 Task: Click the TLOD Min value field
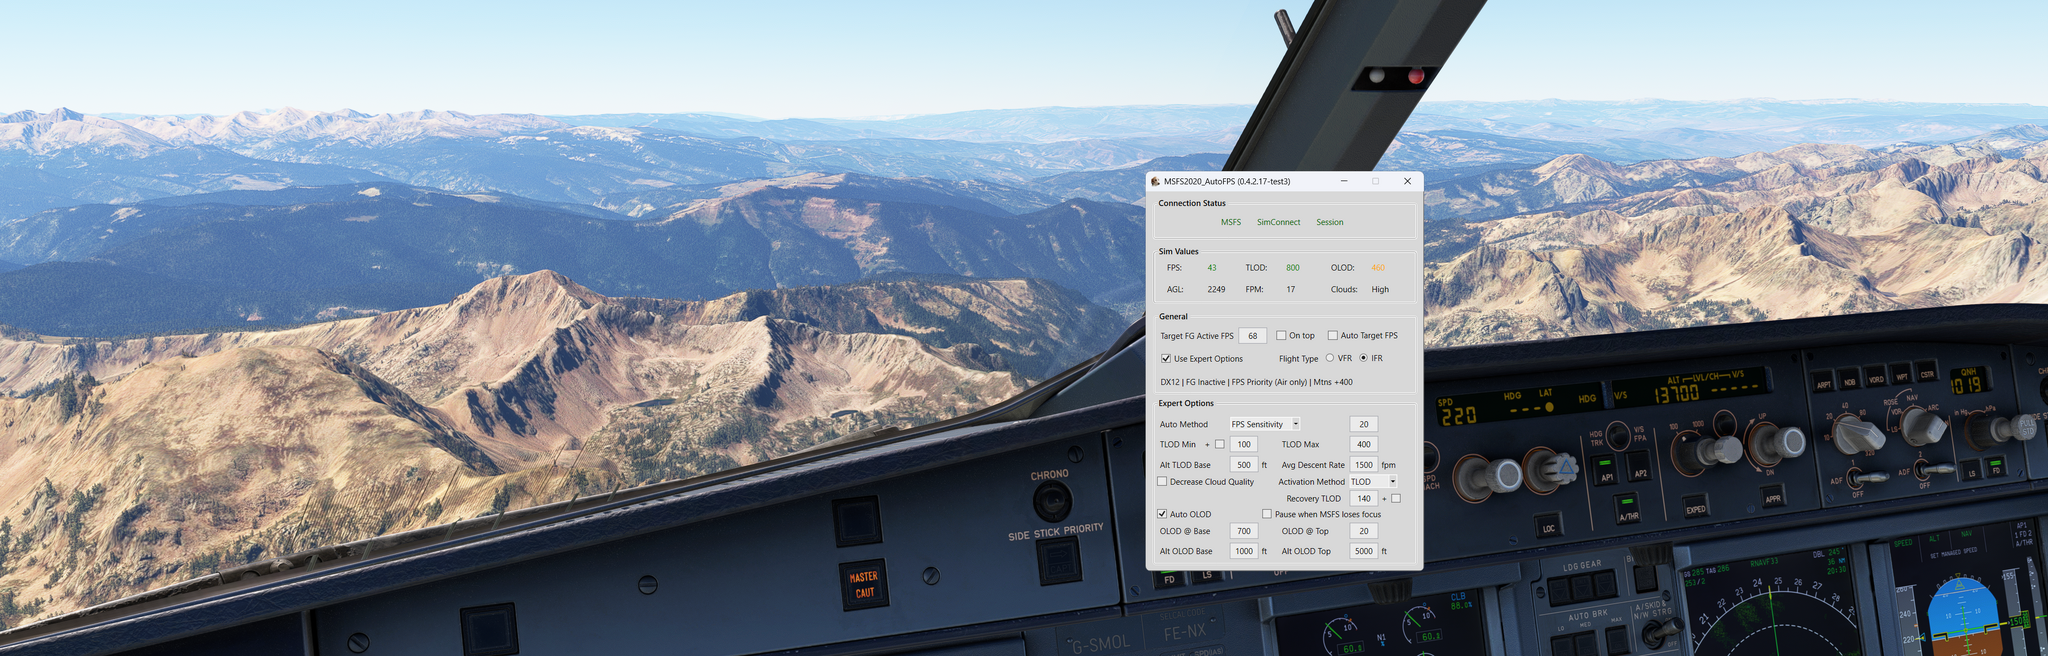click(1243, 444)
